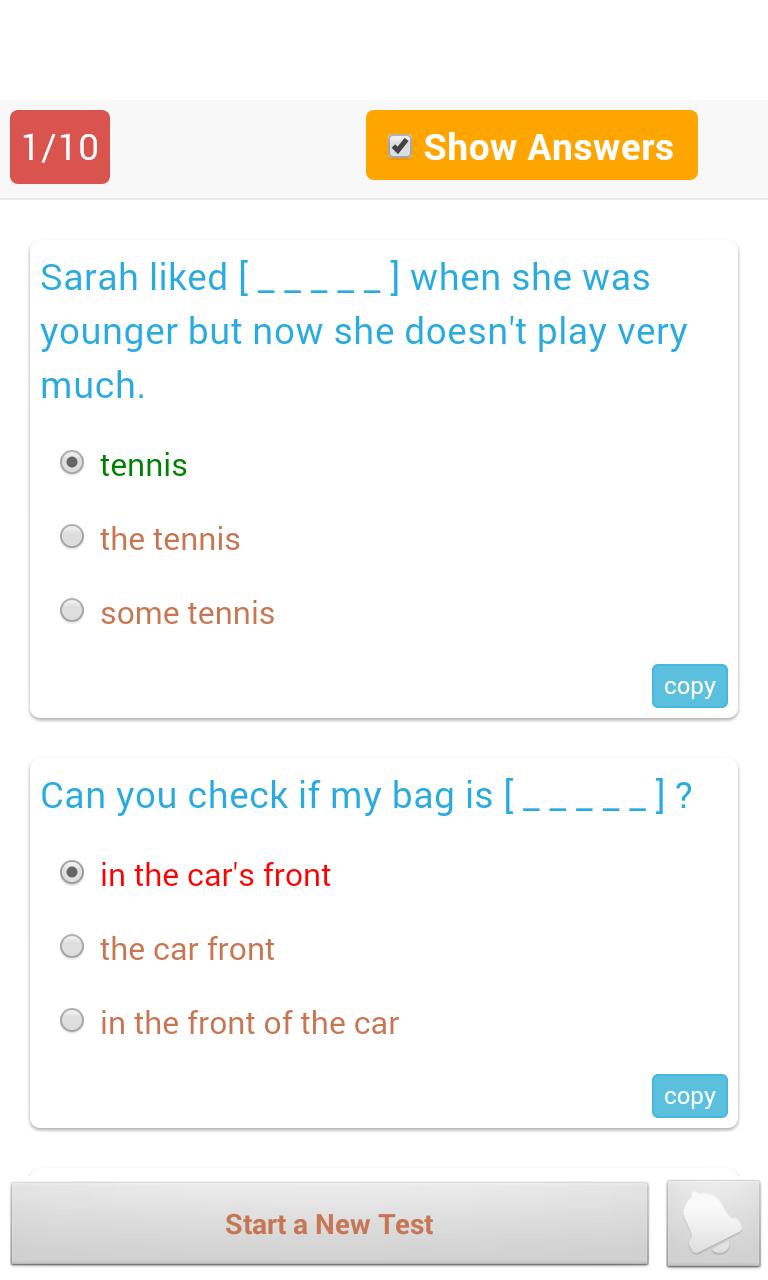Image resolution: width=768 pixels, height=1280 pixels.
Task: Choose 'in the front of the car'
Action: (71, 1020)
